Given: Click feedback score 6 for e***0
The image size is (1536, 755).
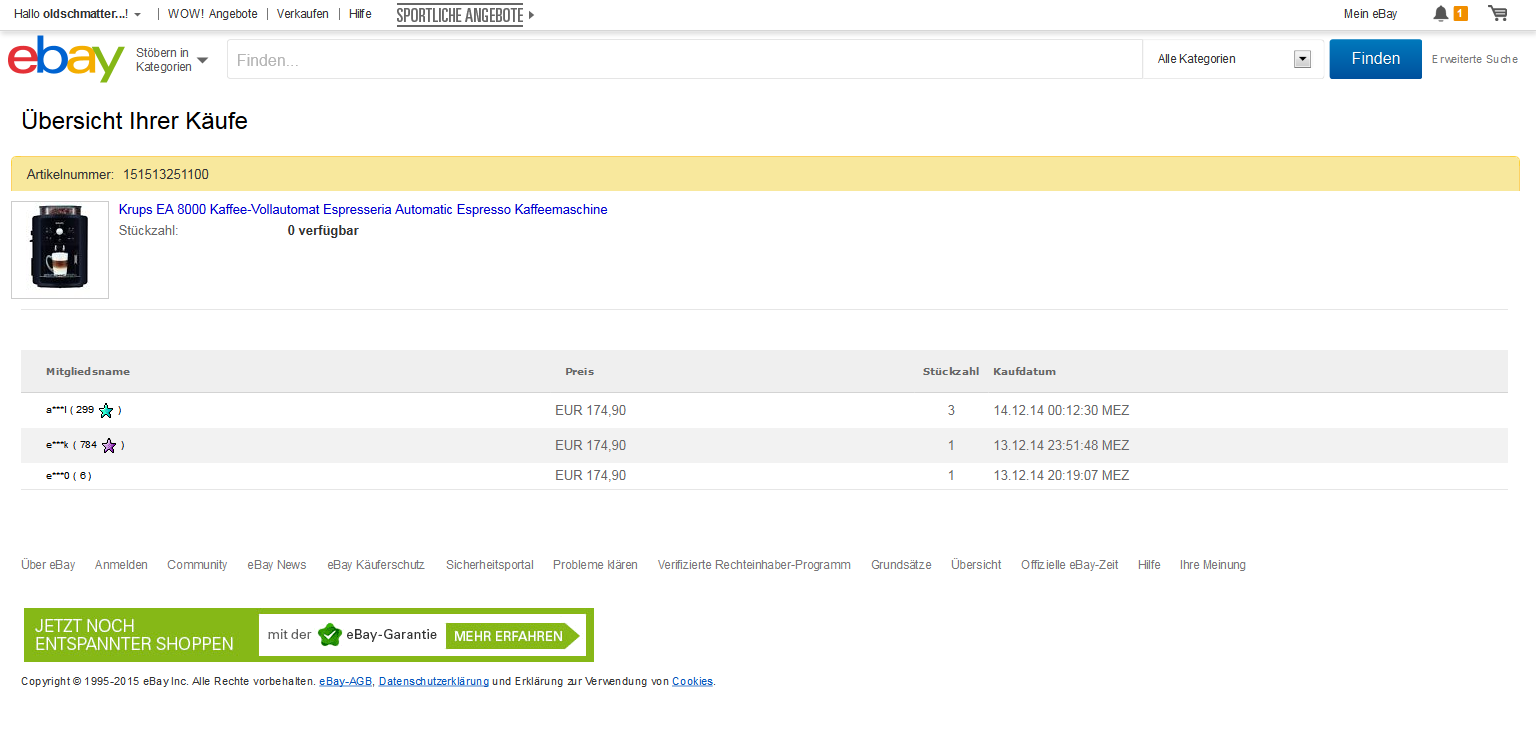Looking at the screenshot, I should [x=83, y=476].
